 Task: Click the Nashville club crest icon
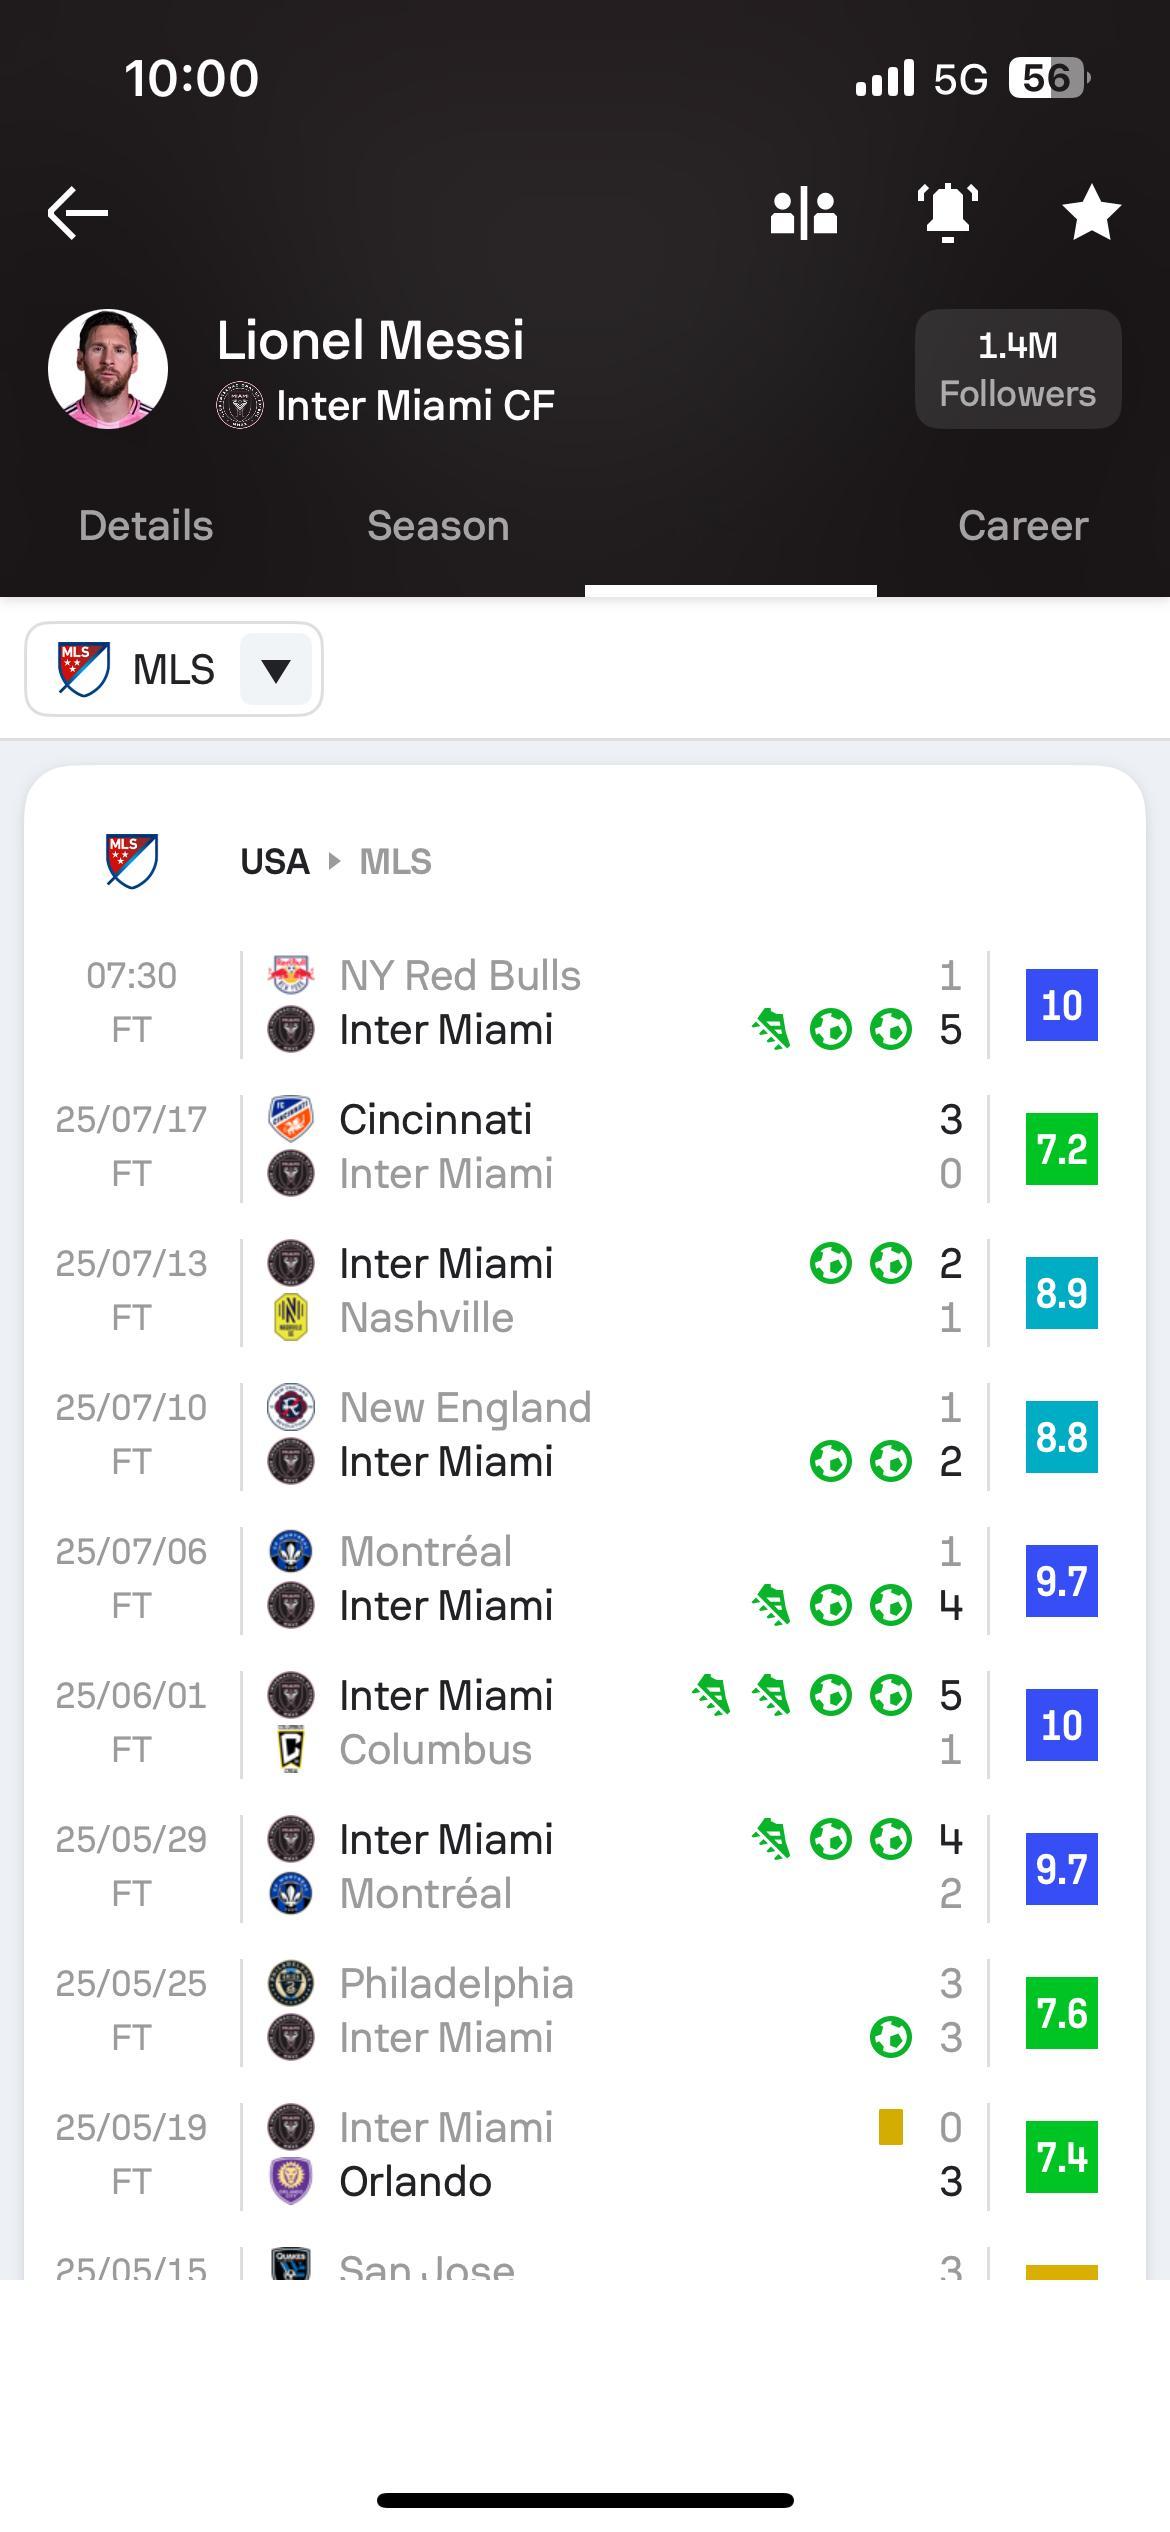click(x=291, y=1317)
